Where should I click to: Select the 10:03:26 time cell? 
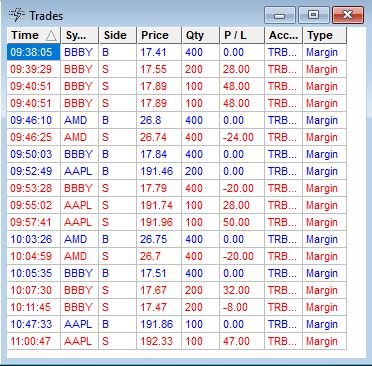point(34,239)
